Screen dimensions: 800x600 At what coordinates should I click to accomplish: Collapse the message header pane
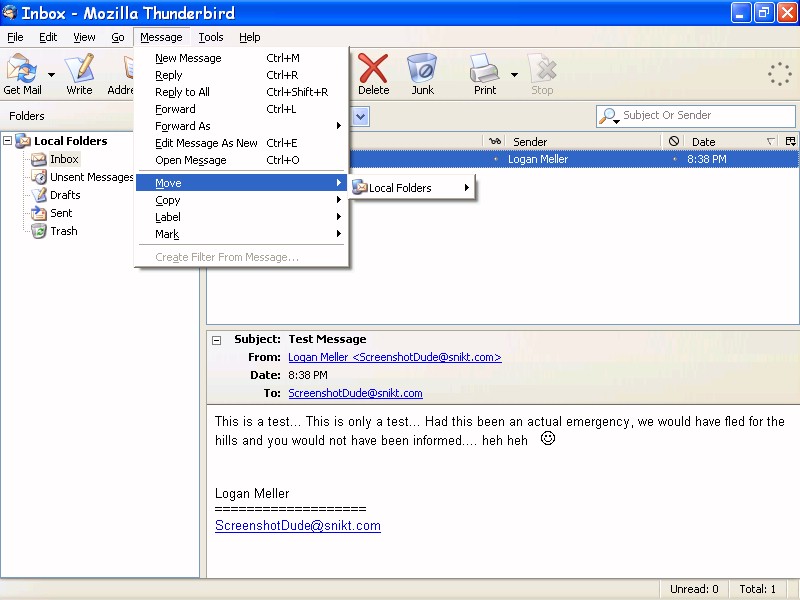216,340
